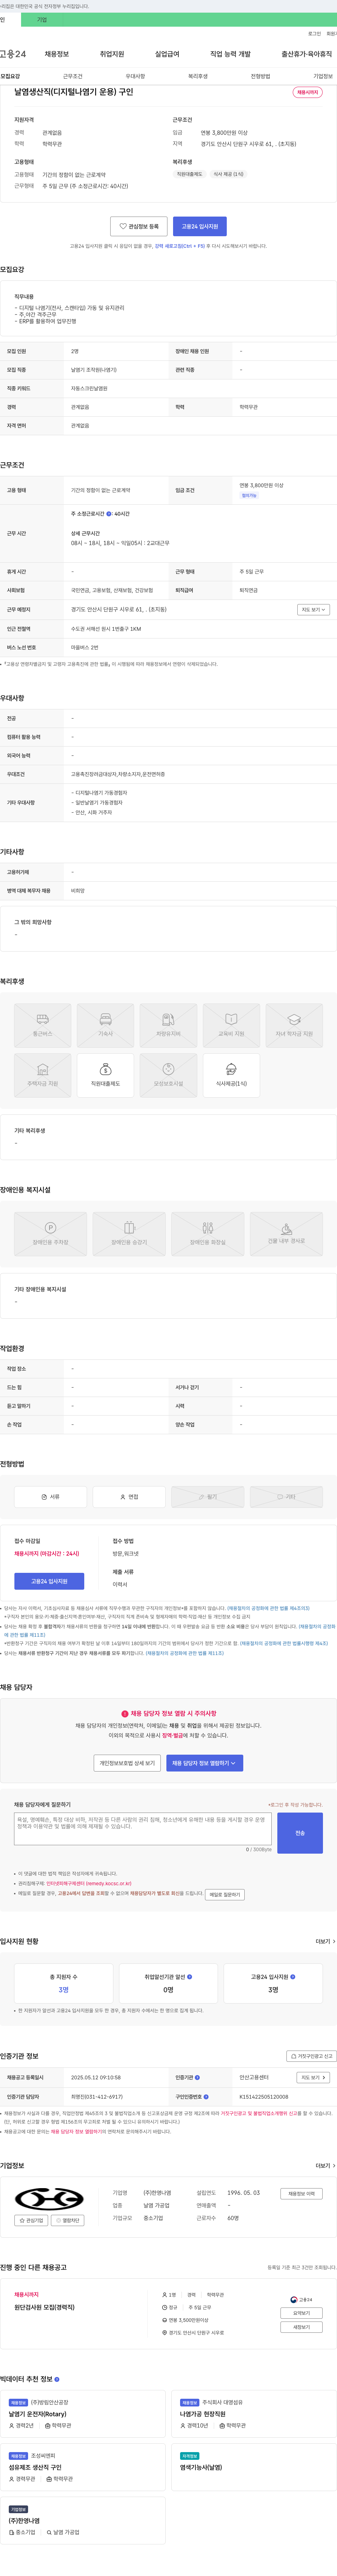The height and width of the screenshot is (2576, 337).
Task: Switch to 우대사항 section tab
Action: 135,76
